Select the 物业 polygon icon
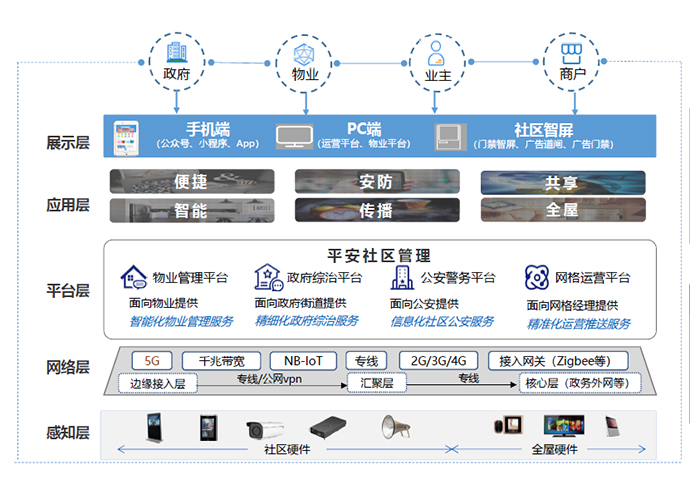This screenshot has width=700, height=503. [304, 55]
